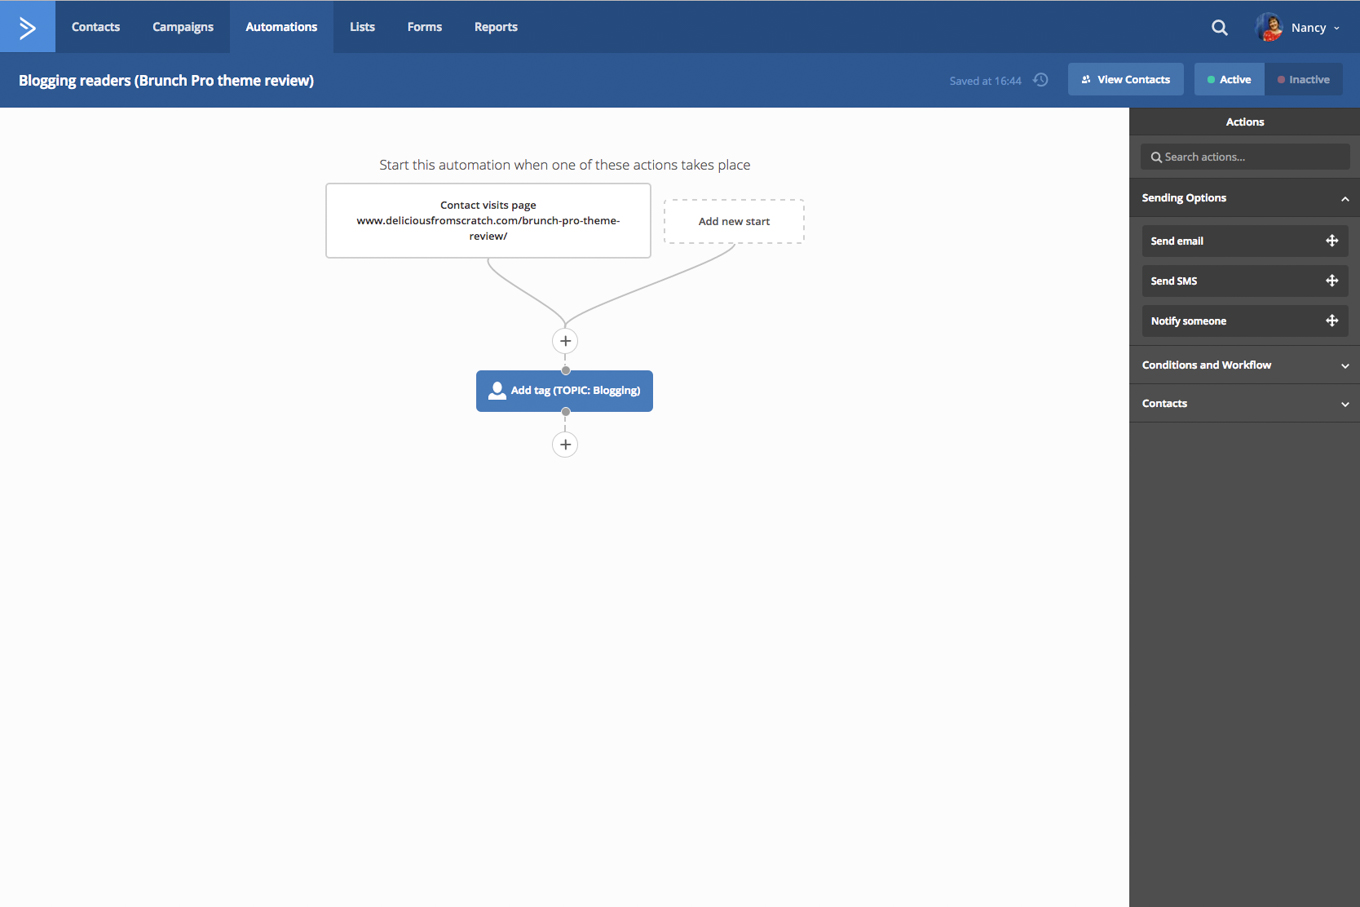Click the ActiveCampaign logo icon
This screenshot has width=1360, height=907.
[27, 27]
